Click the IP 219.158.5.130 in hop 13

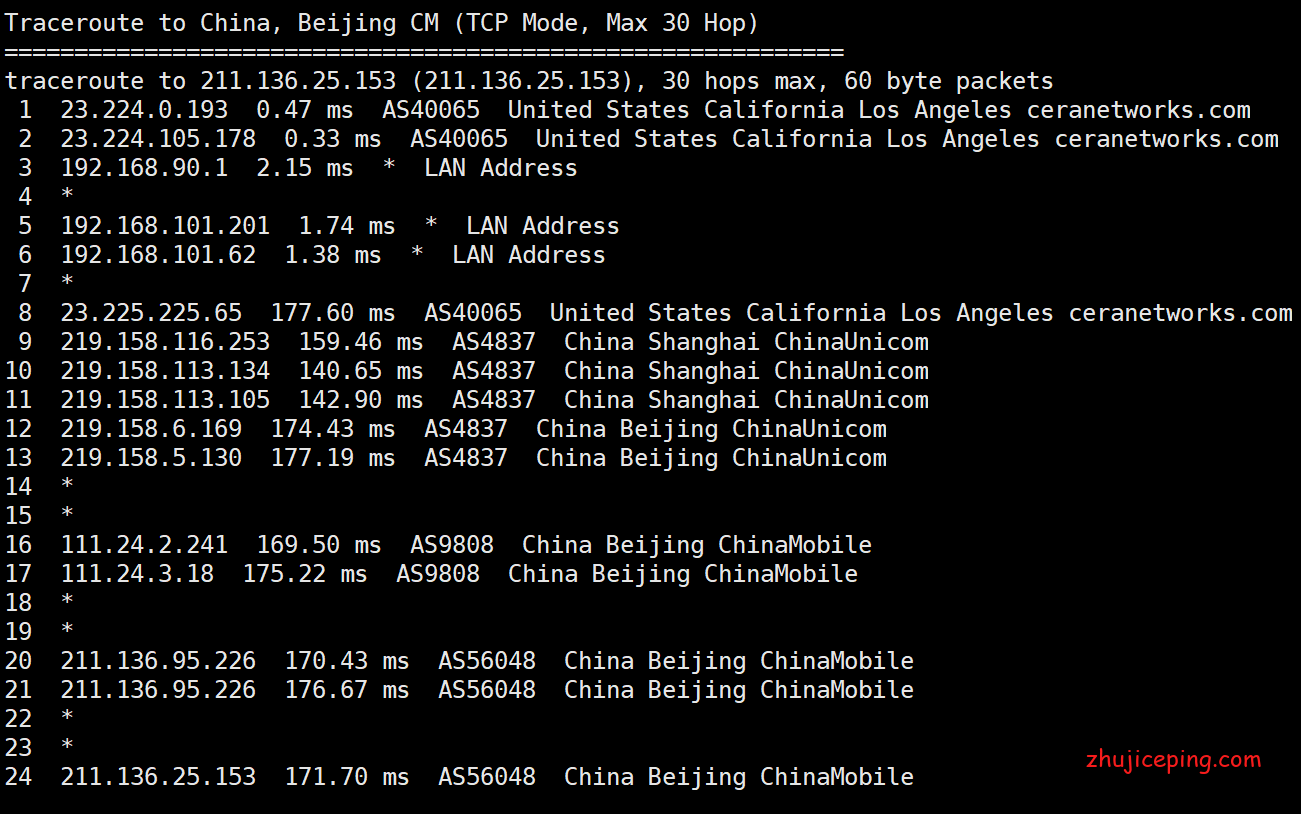click(x=151, y=458)
